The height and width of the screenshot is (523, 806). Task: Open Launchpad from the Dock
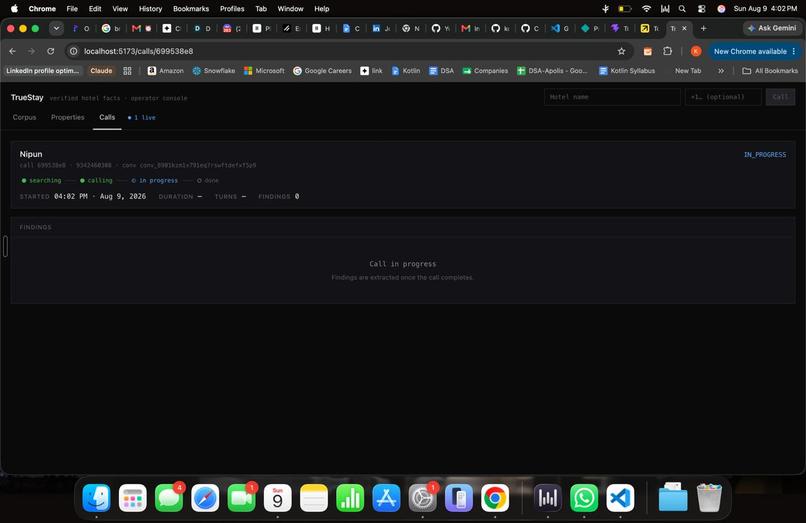pyautogui.click(x=133, y=498)
